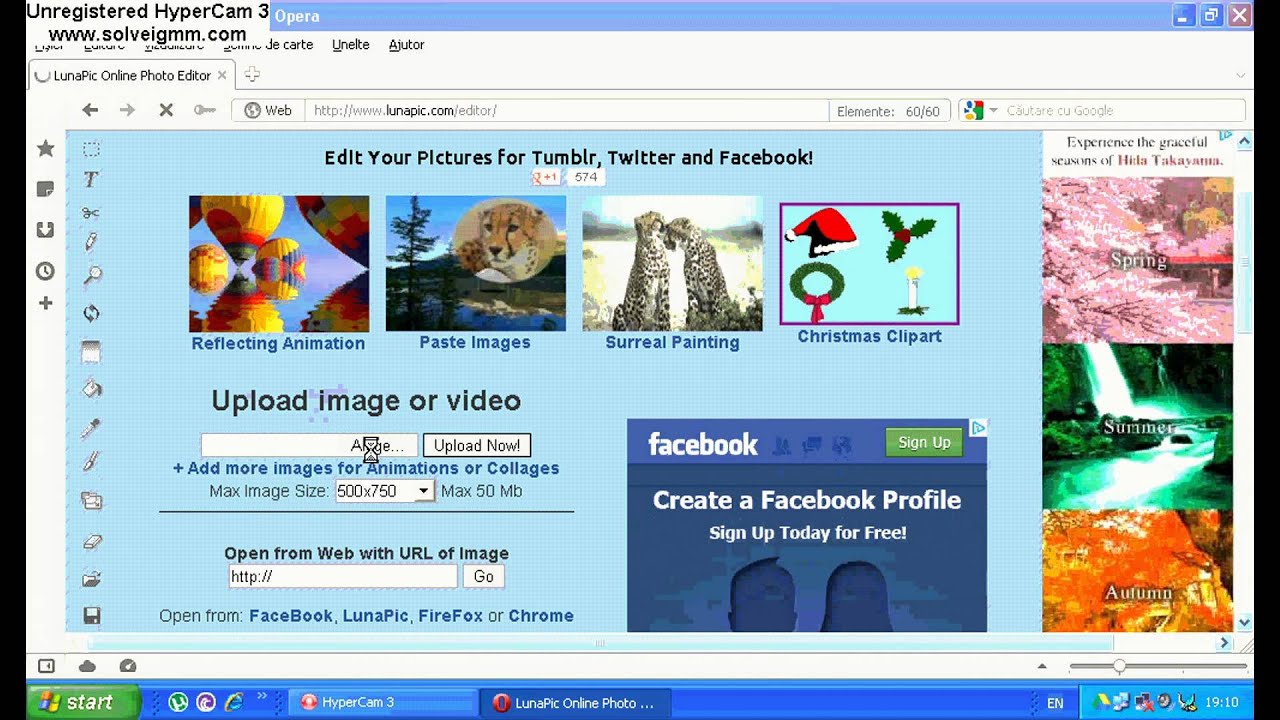Screen dimensions: 1280x720
Task: Open the Unelte menu
Action: [351, 45]
